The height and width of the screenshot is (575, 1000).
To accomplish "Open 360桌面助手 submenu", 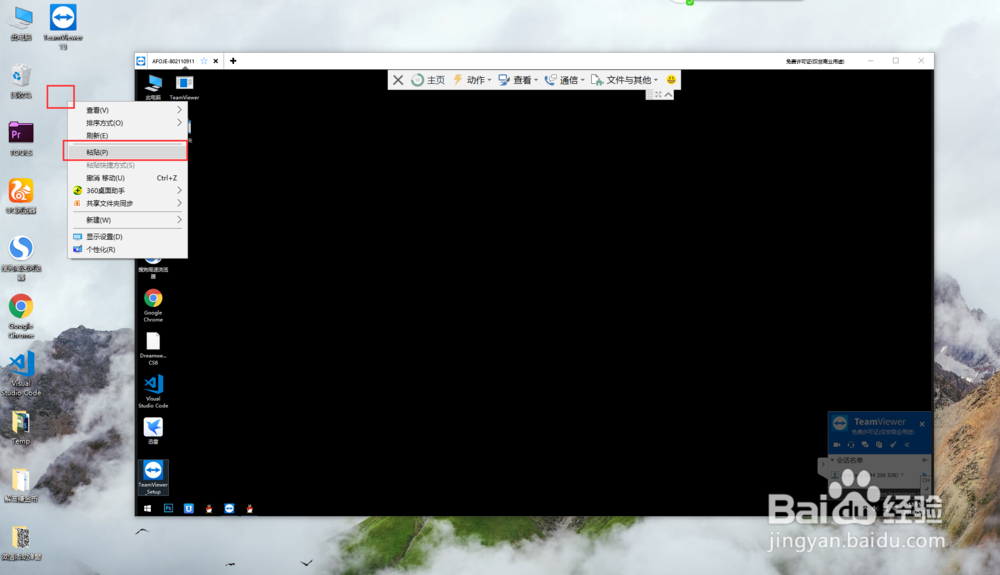I will [127, 191].
